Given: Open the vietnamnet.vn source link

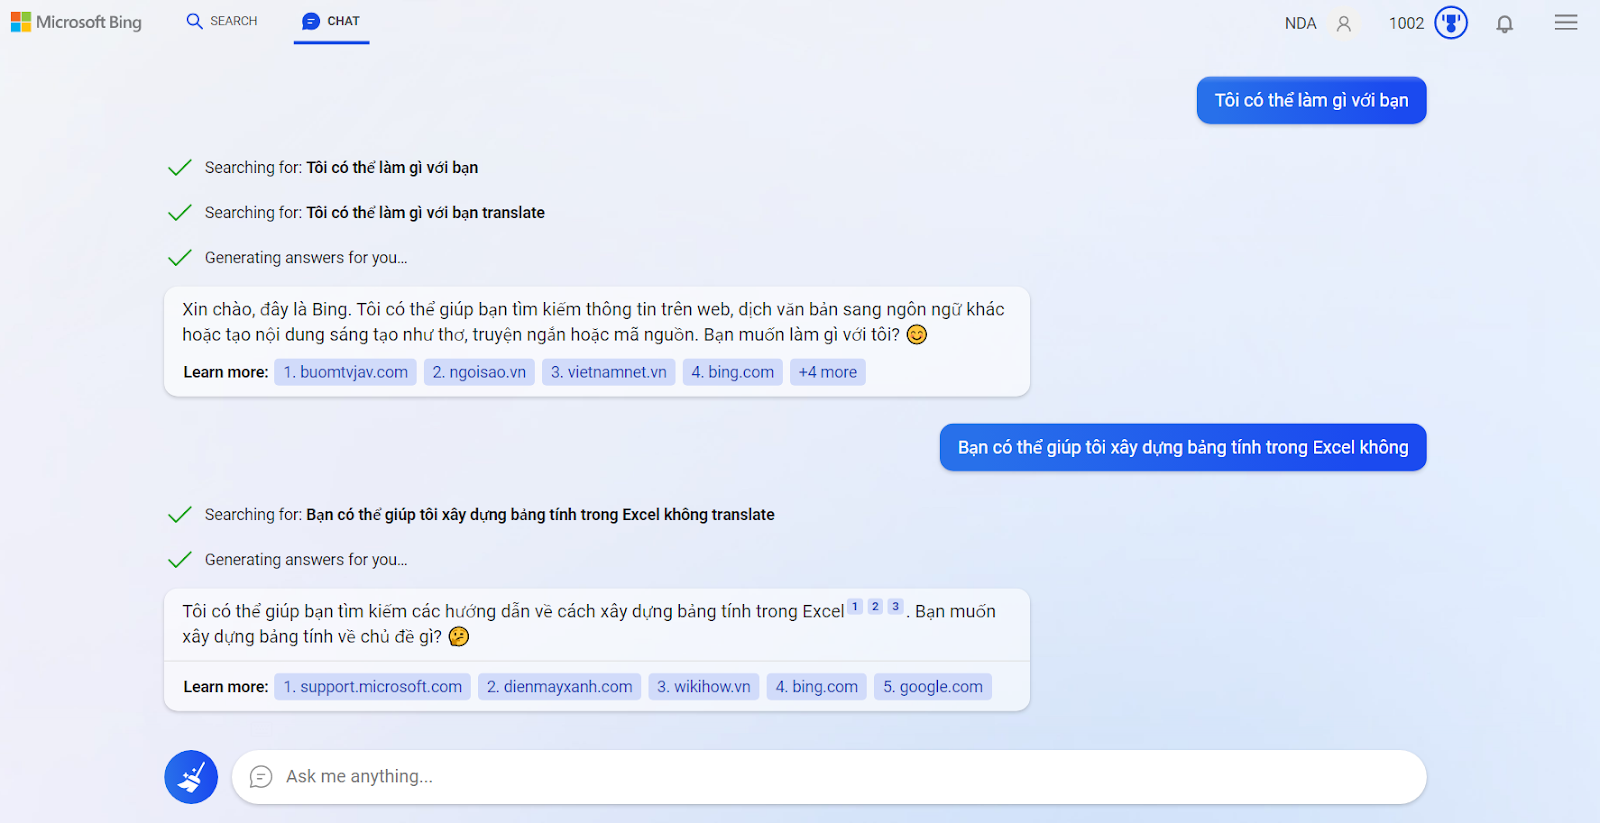Looking at the screenshot, I should coord(608,372).
